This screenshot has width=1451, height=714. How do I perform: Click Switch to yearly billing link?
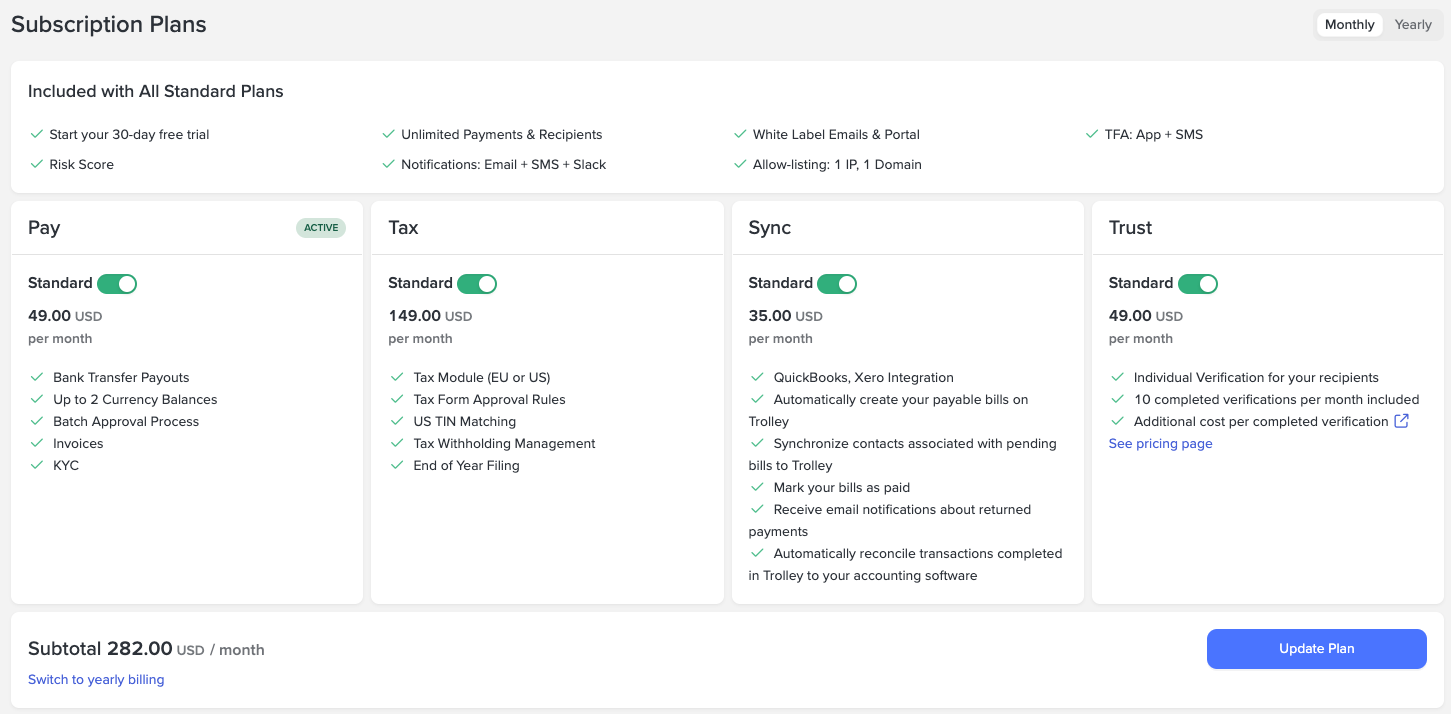[x=96, y=680]
